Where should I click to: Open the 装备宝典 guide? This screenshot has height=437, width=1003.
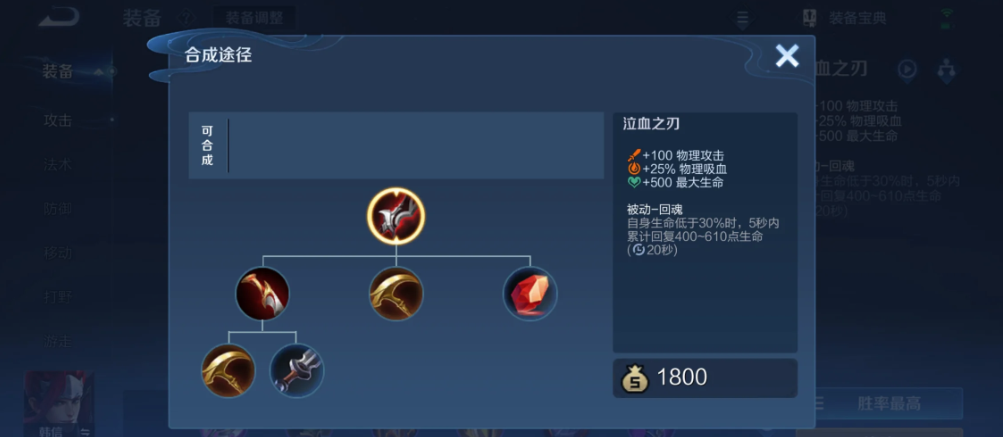pos(844,18)
